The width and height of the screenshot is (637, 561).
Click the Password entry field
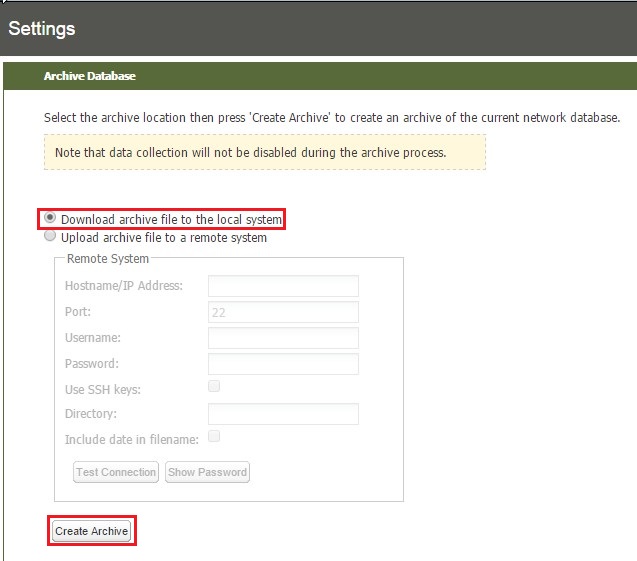(x=283, y=364)
